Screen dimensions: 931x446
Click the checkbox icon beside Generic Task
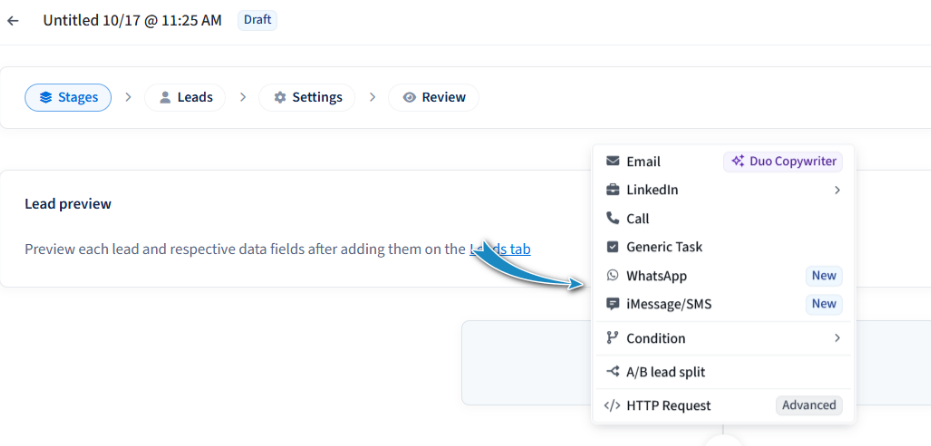click(x=612, y=246)
